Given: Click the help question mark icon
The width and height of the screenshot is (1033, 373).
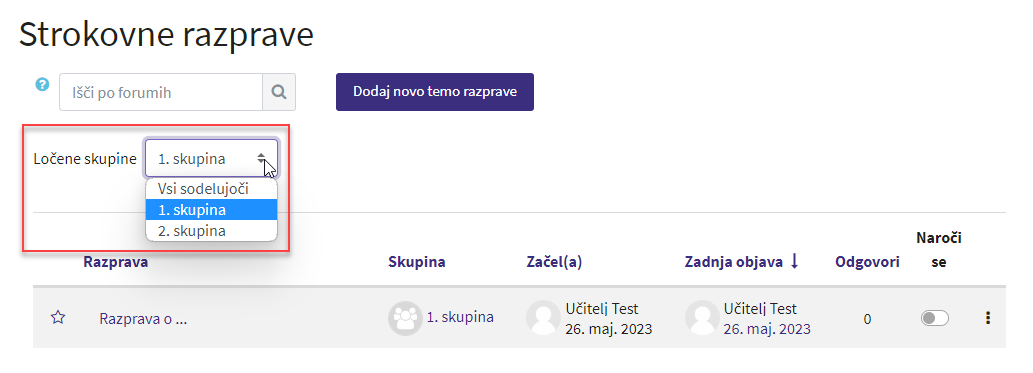Looking at the screenshot, I should [43, 84].
